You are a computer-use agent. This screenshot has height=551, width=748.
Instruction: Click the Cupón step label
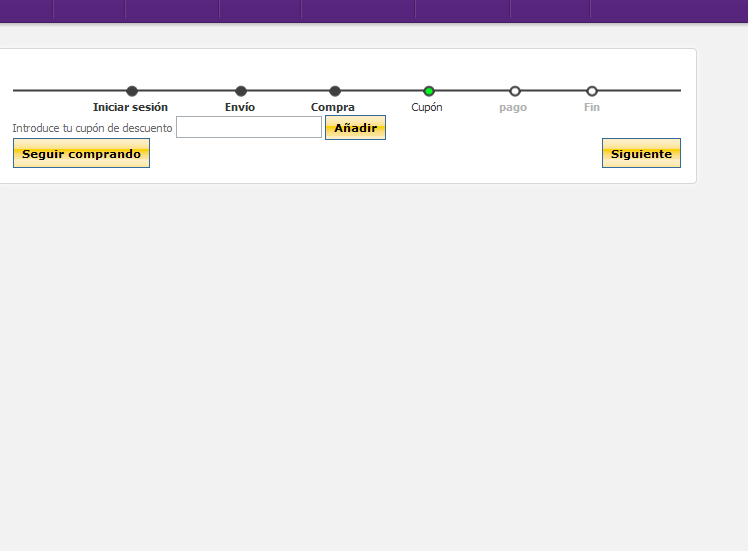click(x=427, y=108)
